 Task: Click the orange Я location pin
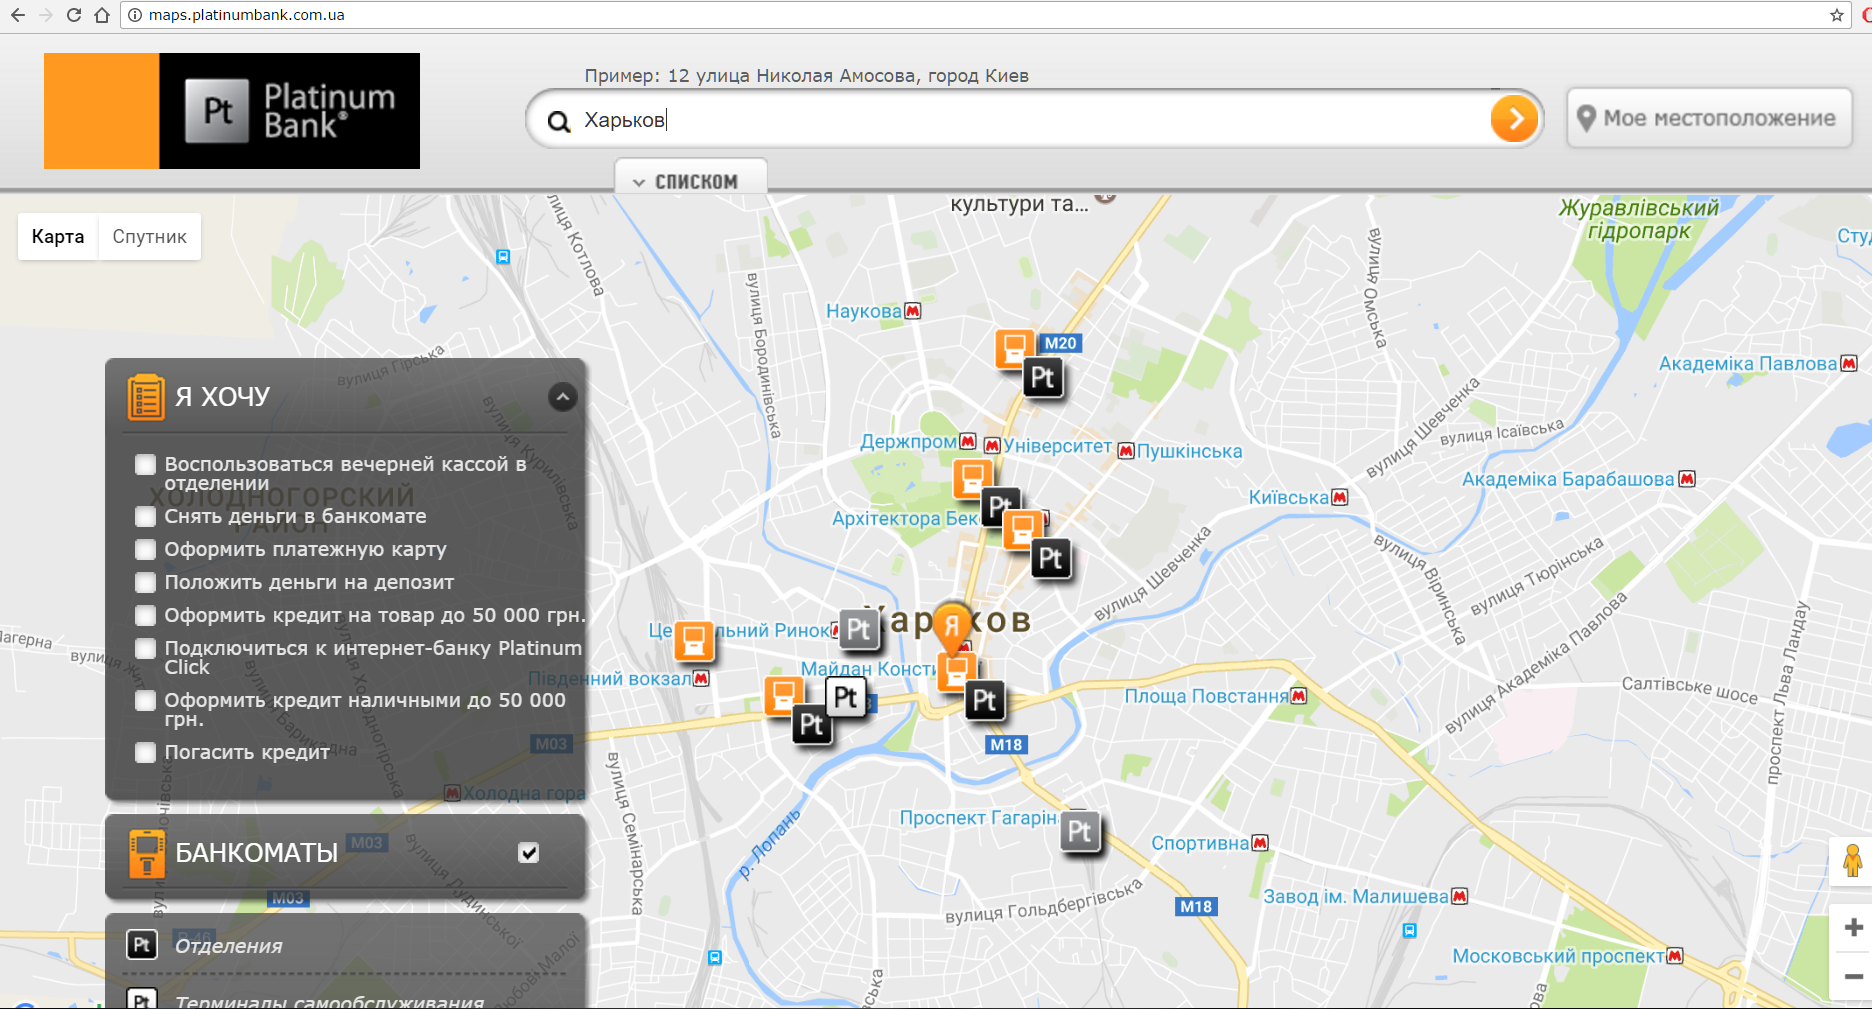click(x=952, y=627)
